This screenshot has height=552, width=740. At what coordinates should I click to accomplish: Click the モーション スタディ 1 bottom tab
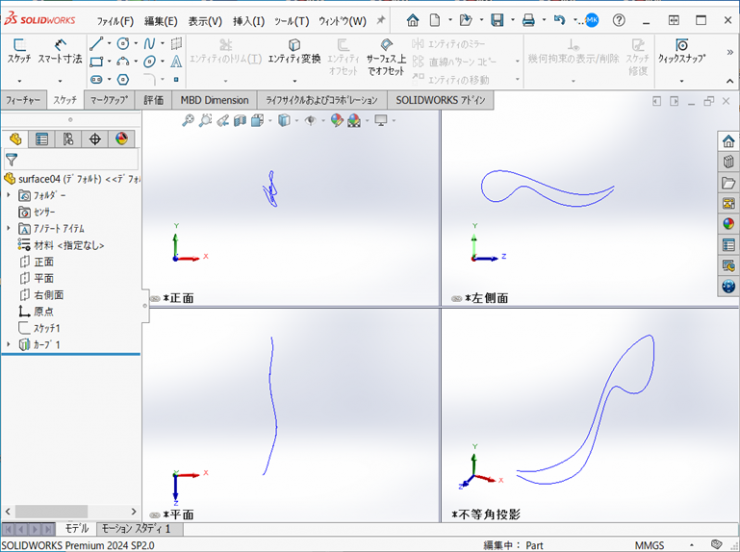136,528
